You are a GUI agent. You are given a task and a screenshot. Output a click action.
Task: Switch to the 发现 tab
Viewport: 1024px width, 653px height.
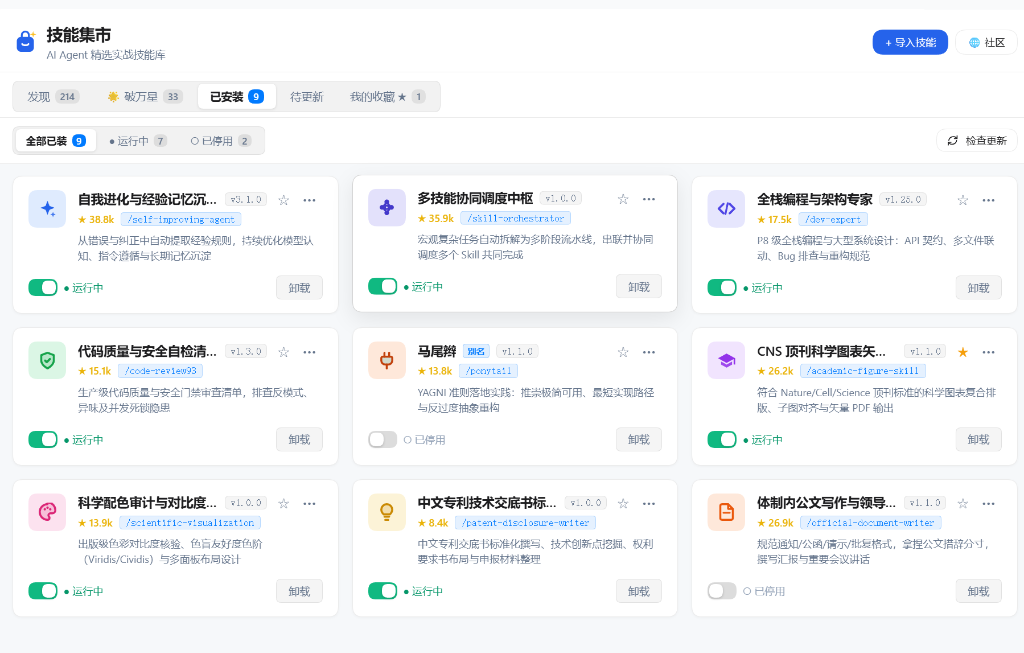coord(53,97)
